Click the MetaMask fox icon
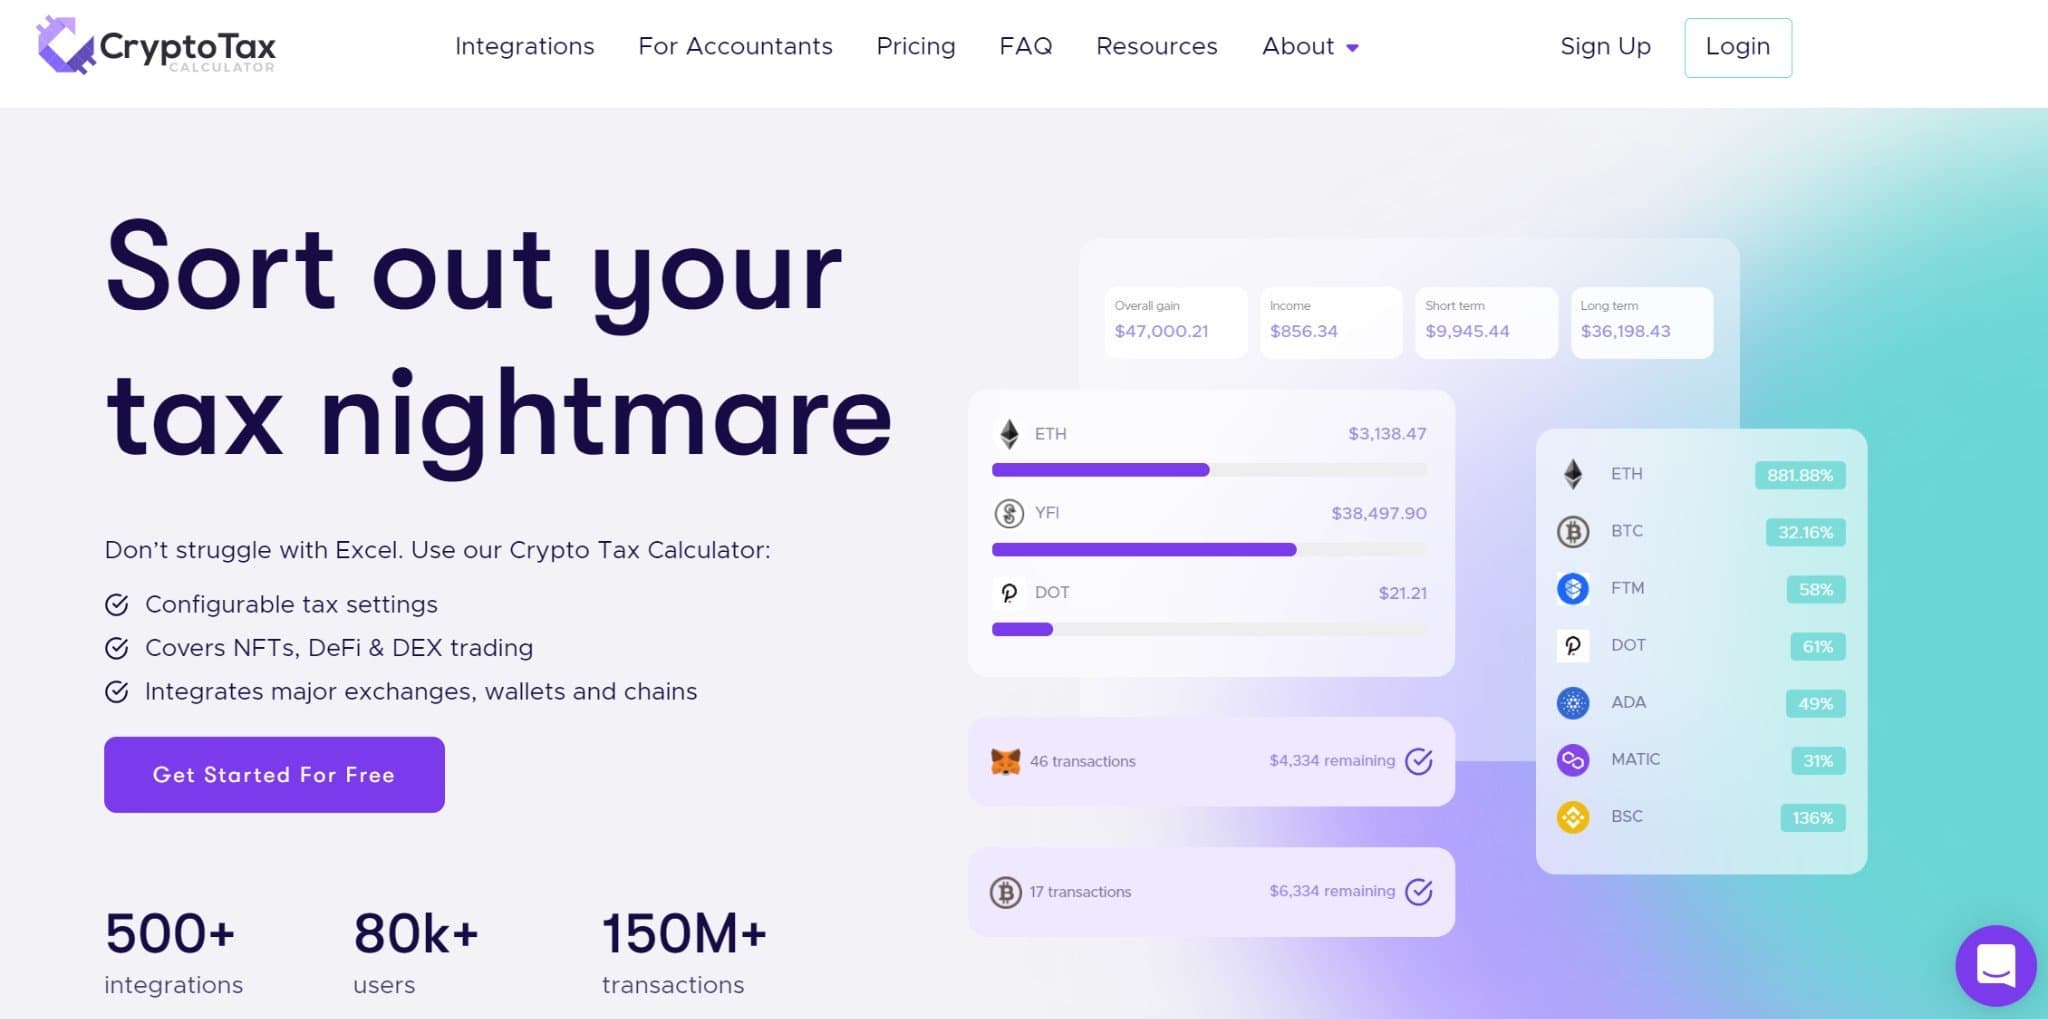This screenshot has height=1019, width=2048. click(x=1005, y=761)
